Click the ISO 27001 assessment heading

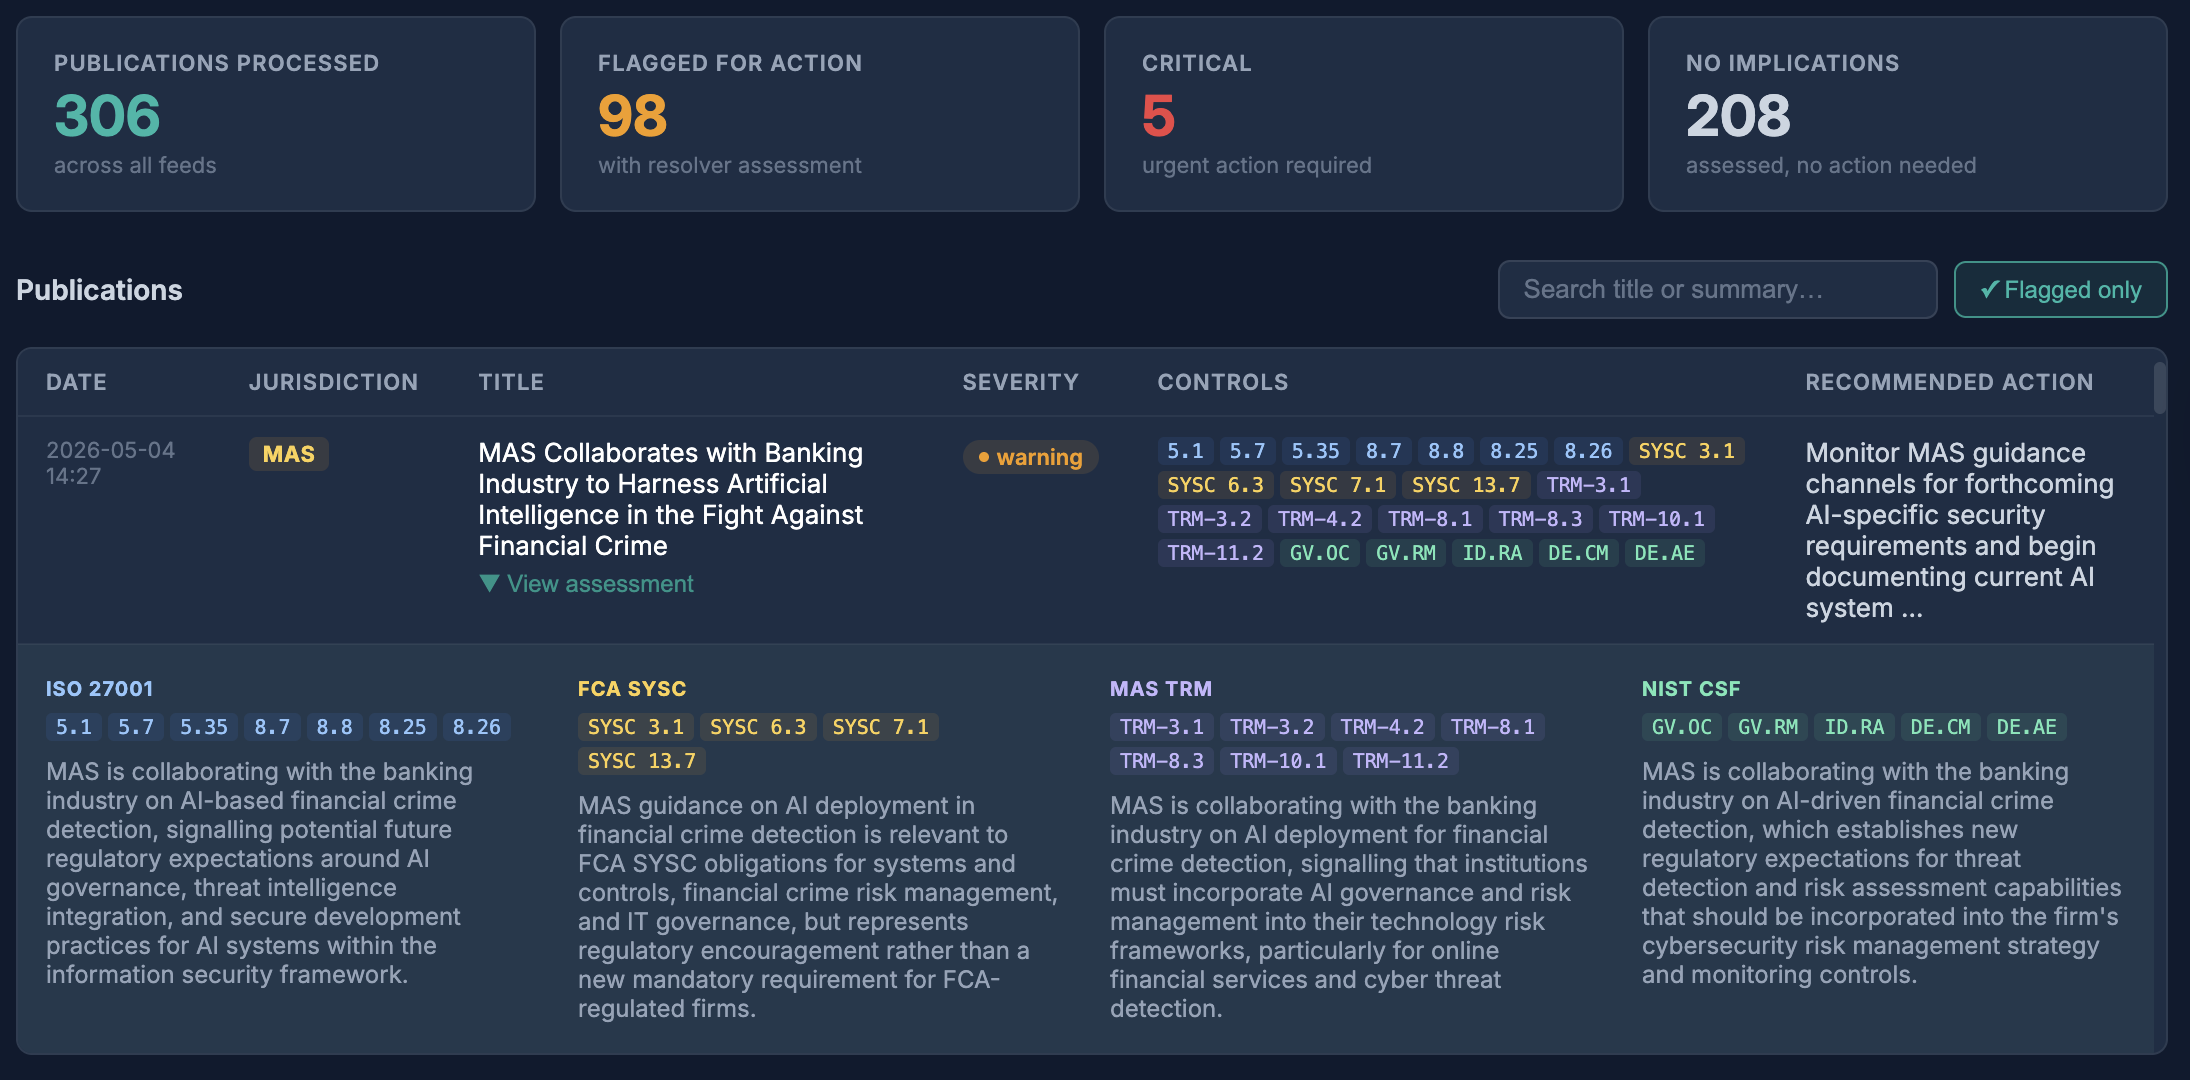tap(99, 689)
